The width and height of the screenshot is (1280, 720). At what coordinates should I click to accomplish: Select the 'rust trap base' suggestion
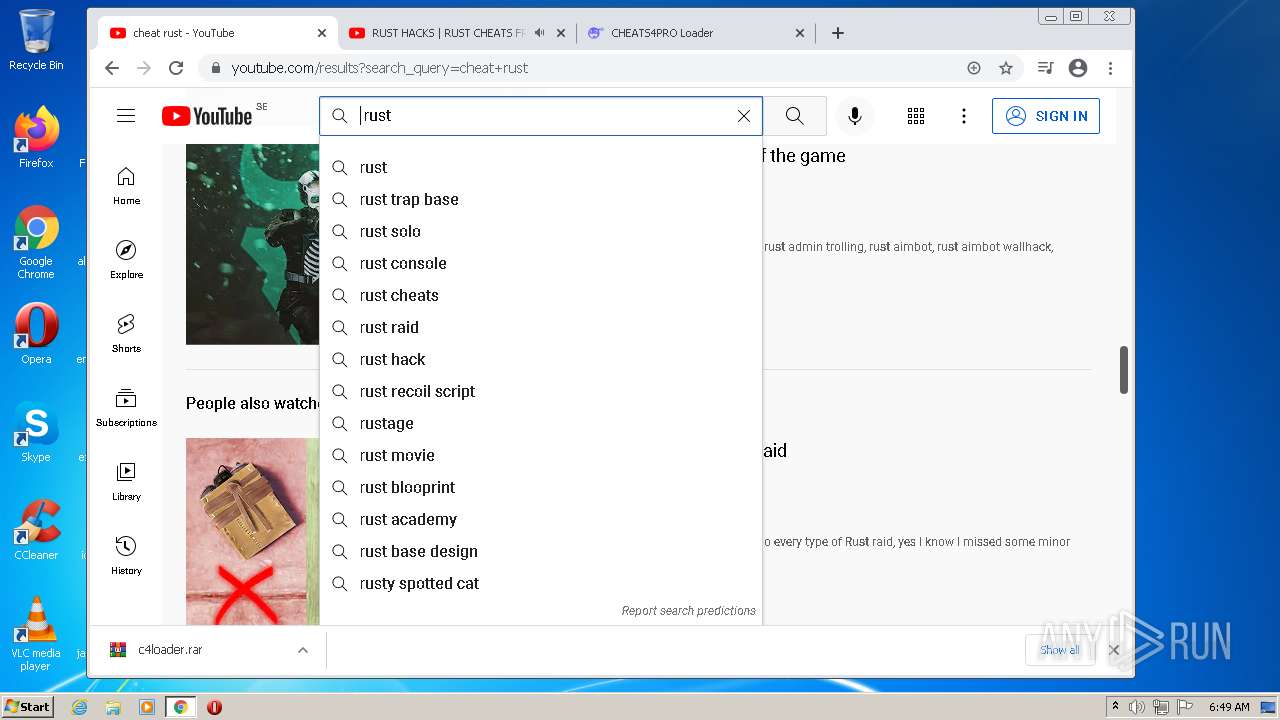(x=541, y=199)
